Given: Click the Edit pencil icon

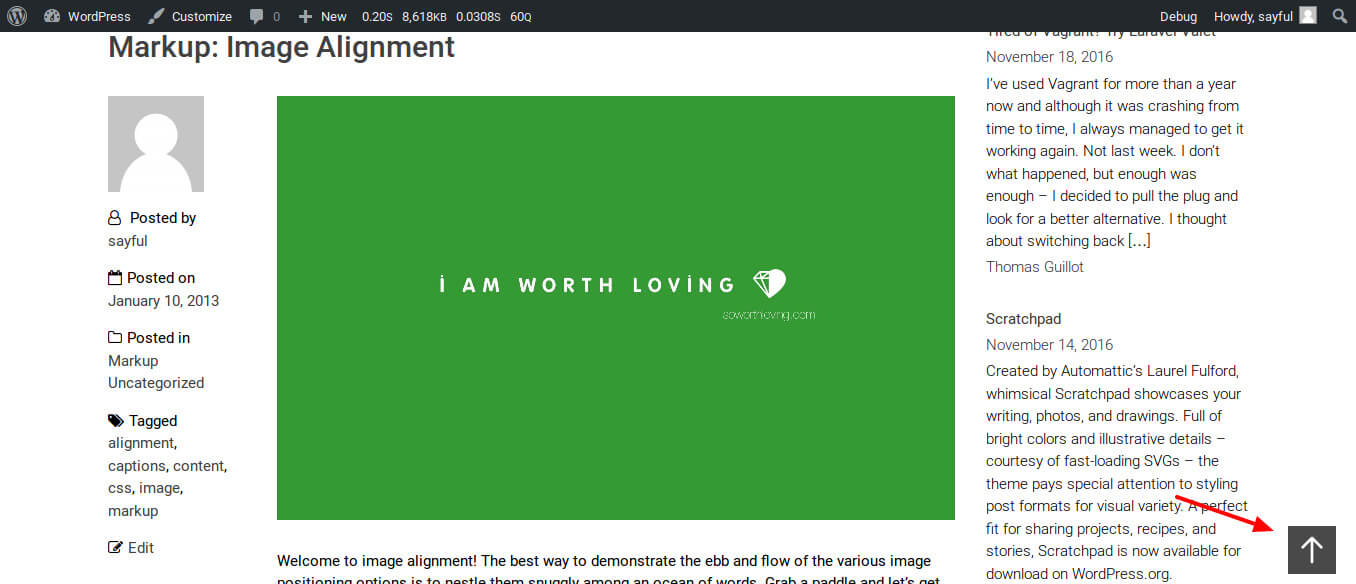Looking at the screenshot, I should [x=116, y=547].
